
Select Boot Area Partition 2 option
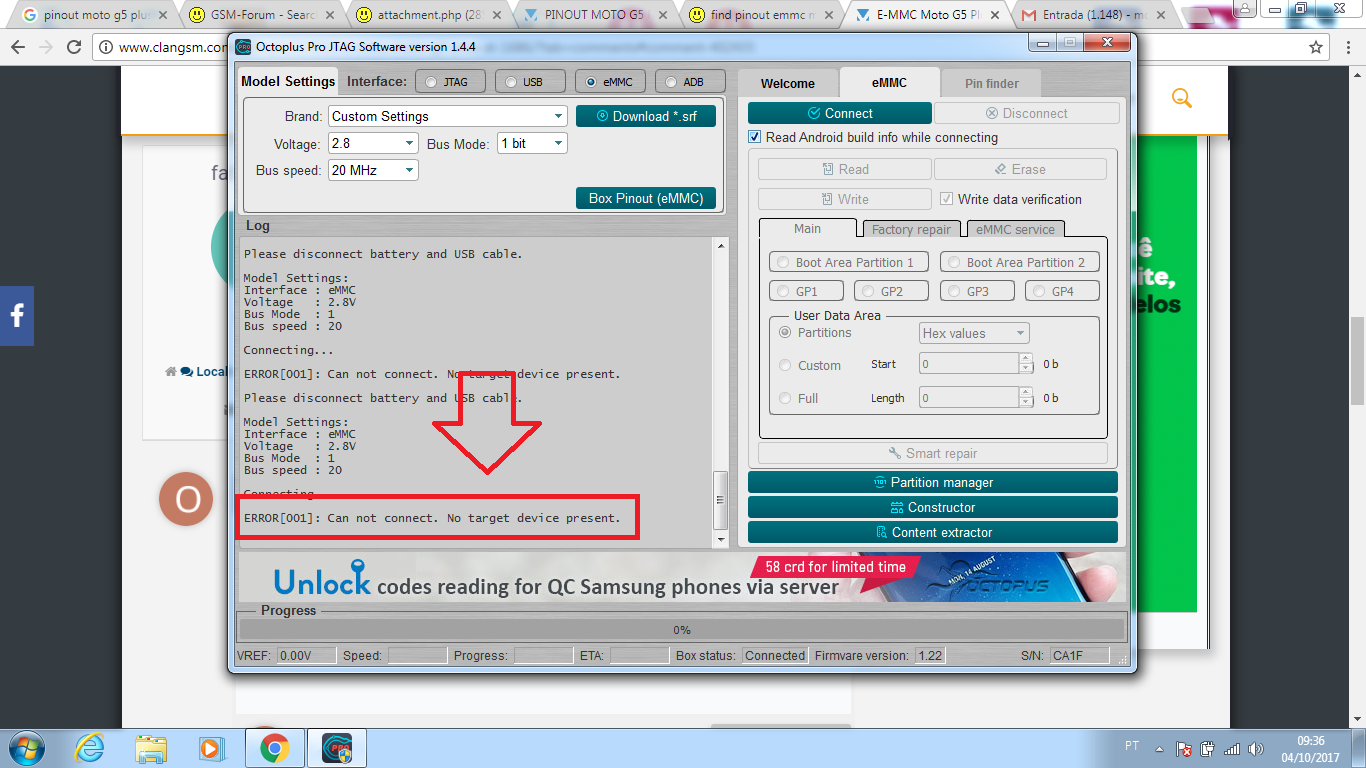point(1019,262)
